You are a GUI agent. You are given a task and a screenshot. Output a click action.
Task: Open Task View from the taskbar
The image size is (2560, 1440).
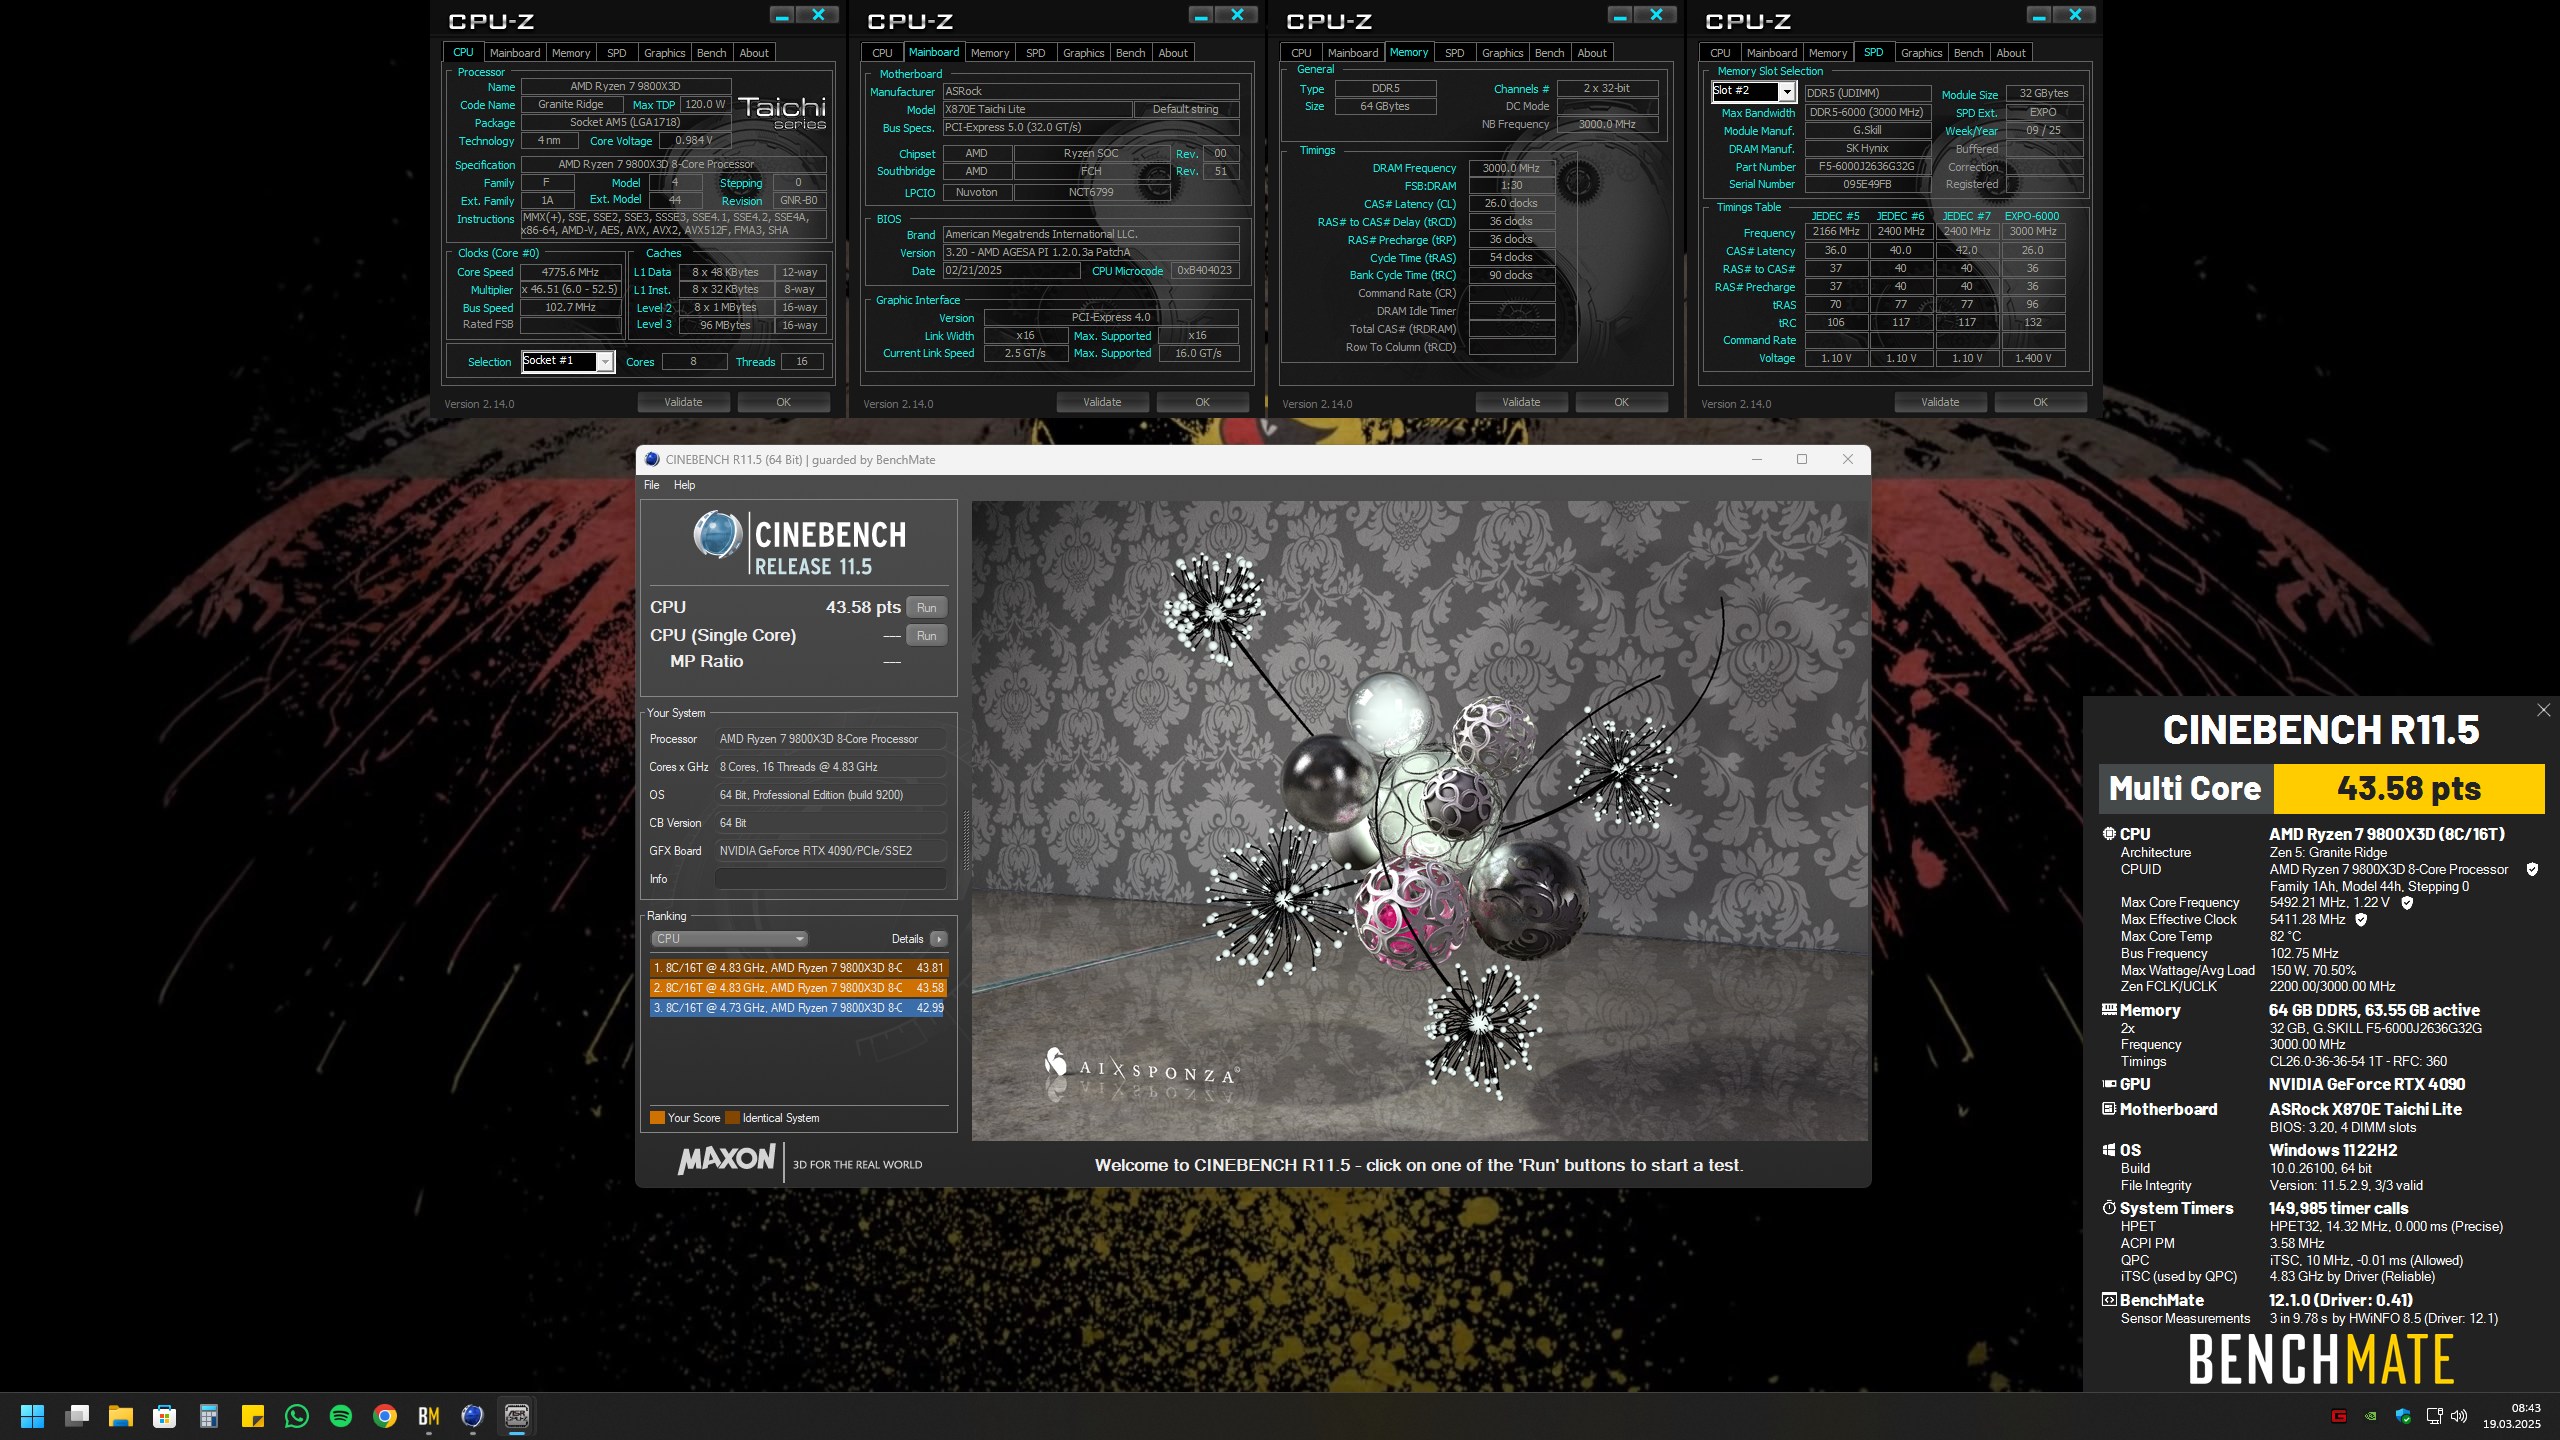pos(77,1416)
